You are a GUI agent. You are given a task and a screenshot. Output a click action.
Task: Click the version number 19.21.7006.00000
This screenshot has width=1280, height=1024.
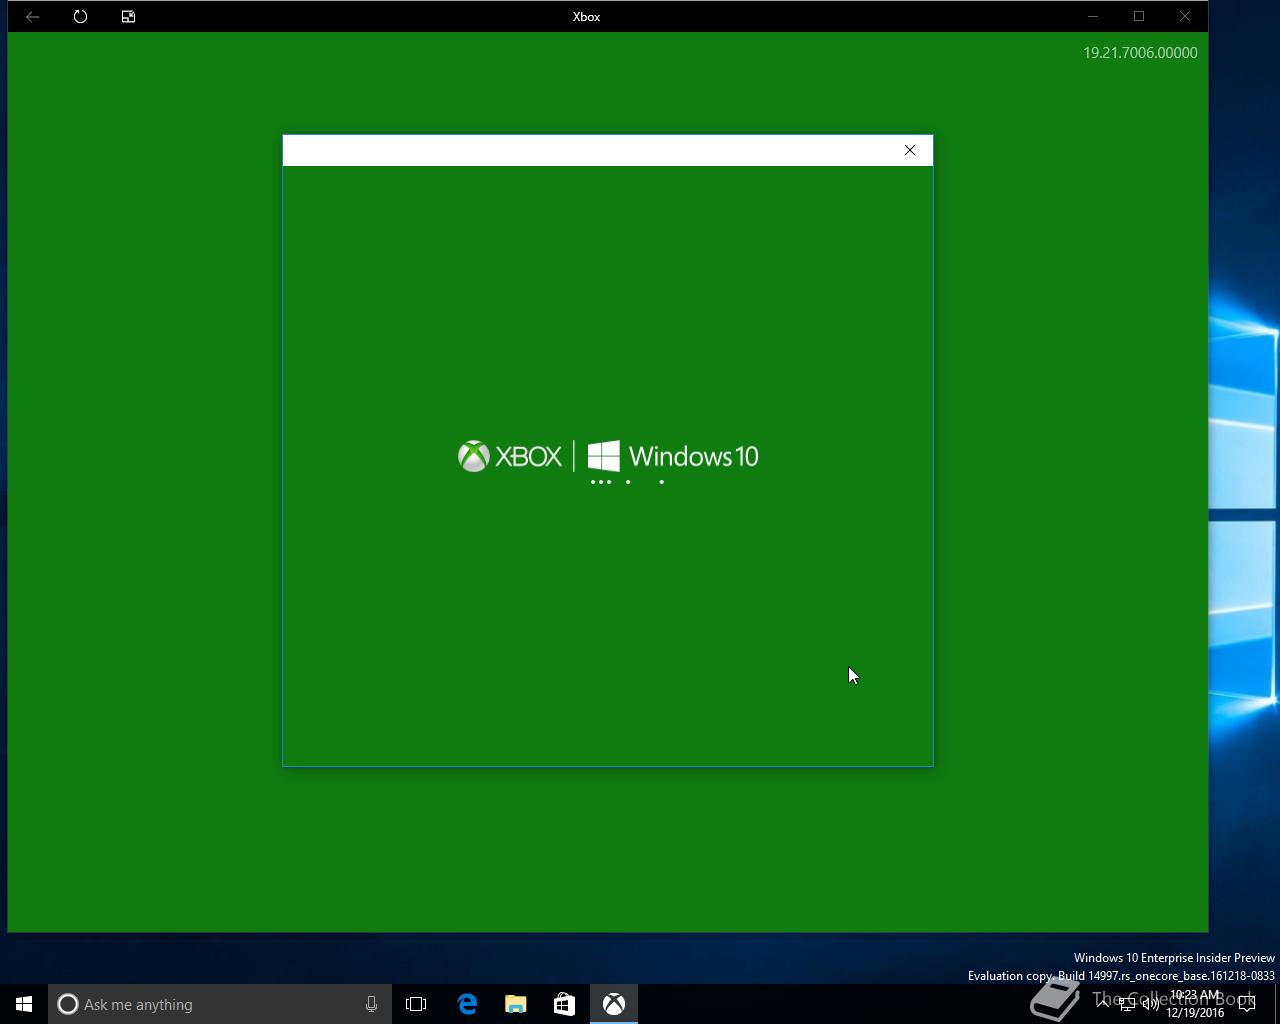(x=1140, y=53)
